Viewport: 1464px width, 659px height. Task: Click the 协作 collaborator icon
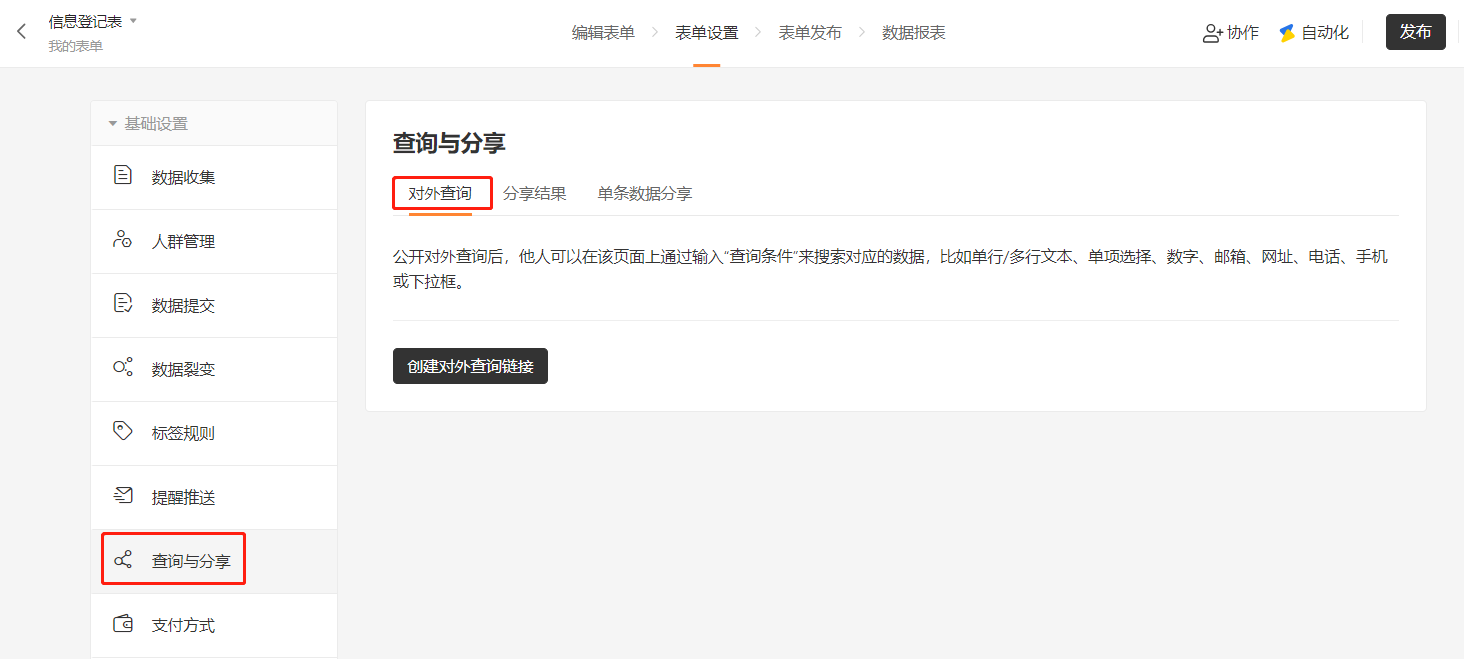click(x=1213, y=33)
